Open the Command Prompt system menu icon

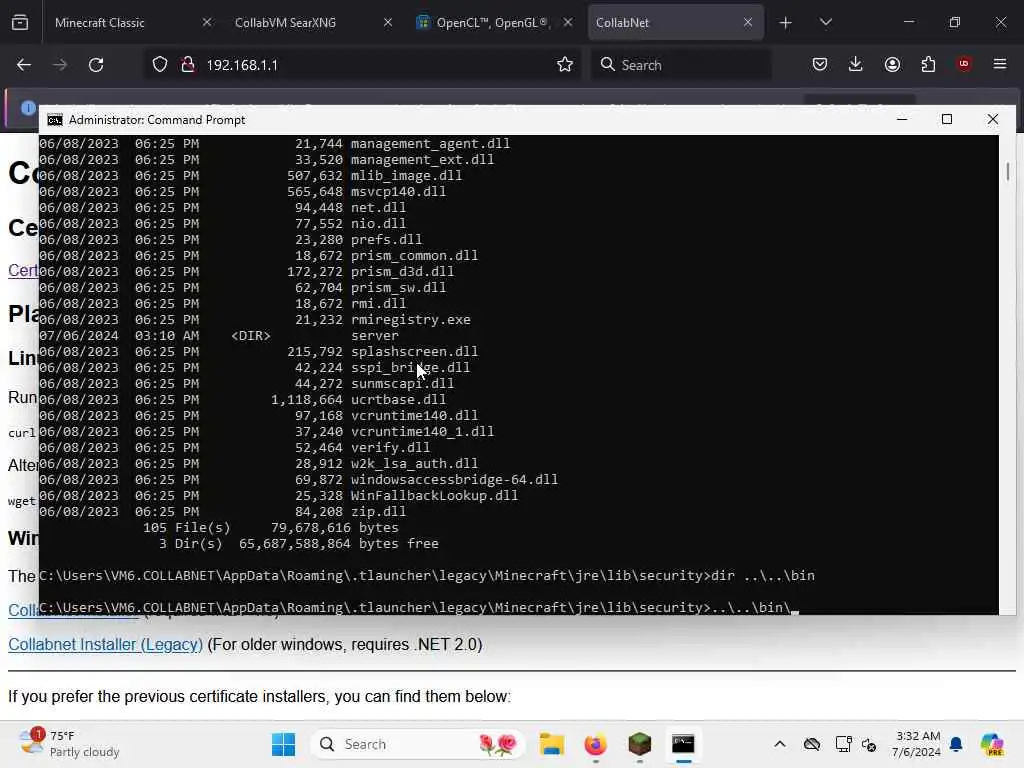tap(55, 120)
